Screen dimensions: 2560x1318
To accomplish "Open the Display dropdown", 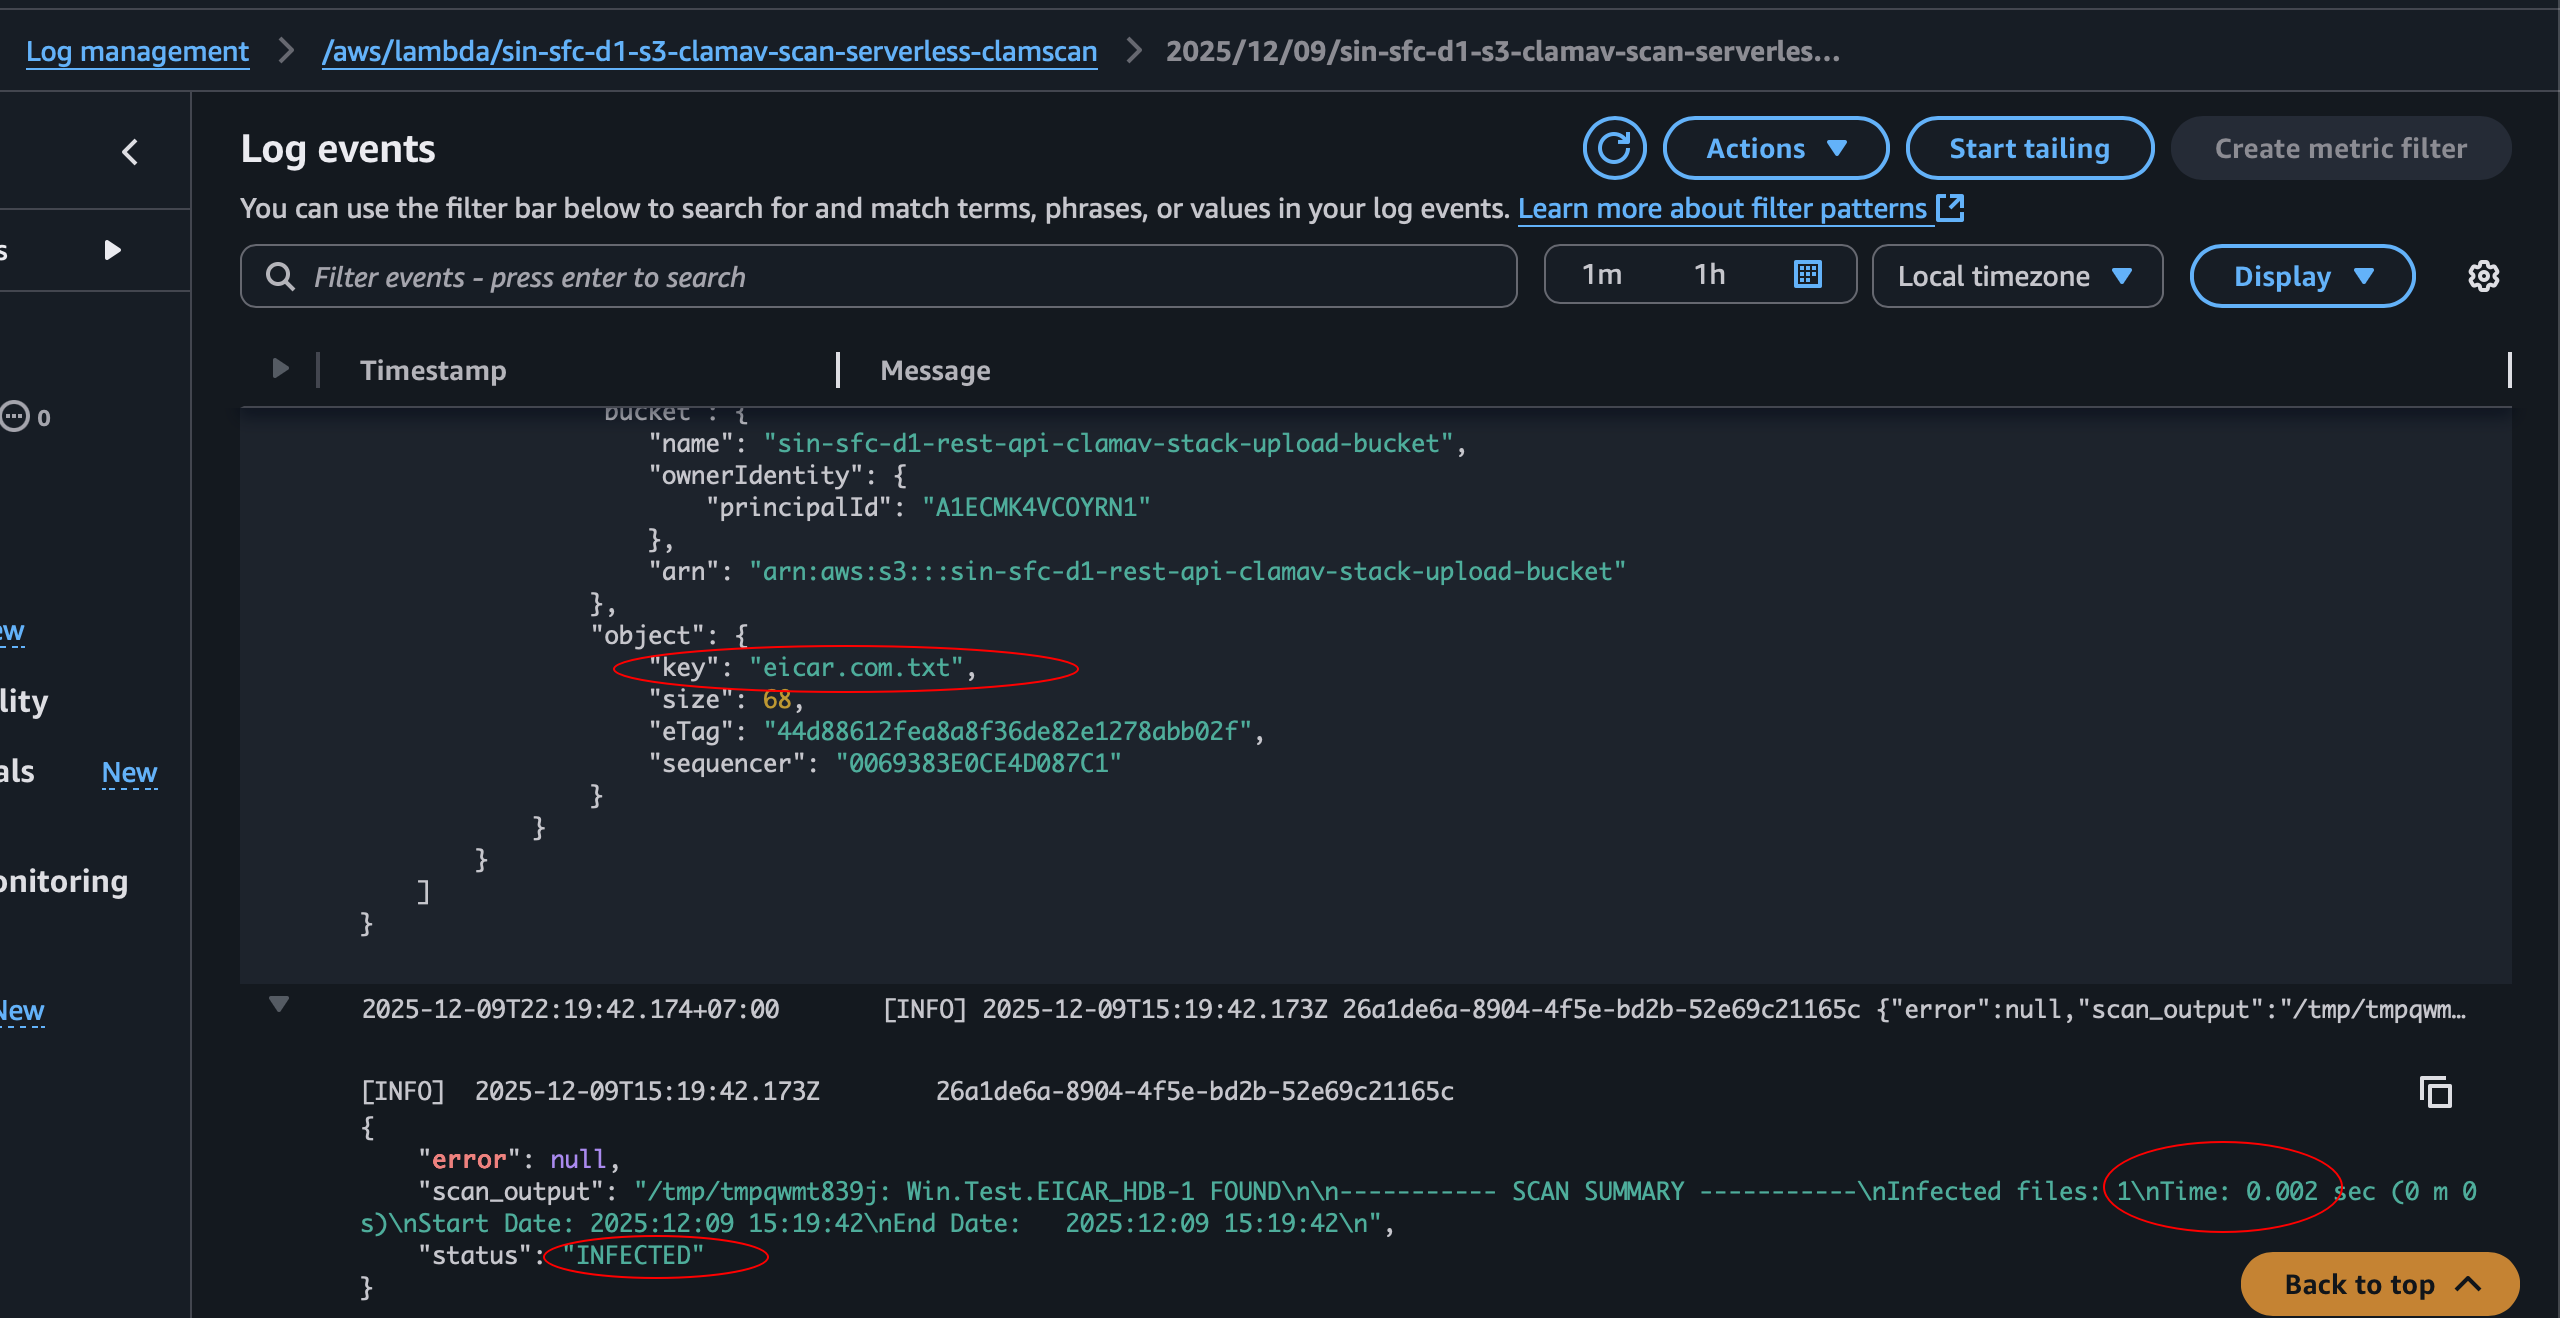I will click(x=2302, y=276).
